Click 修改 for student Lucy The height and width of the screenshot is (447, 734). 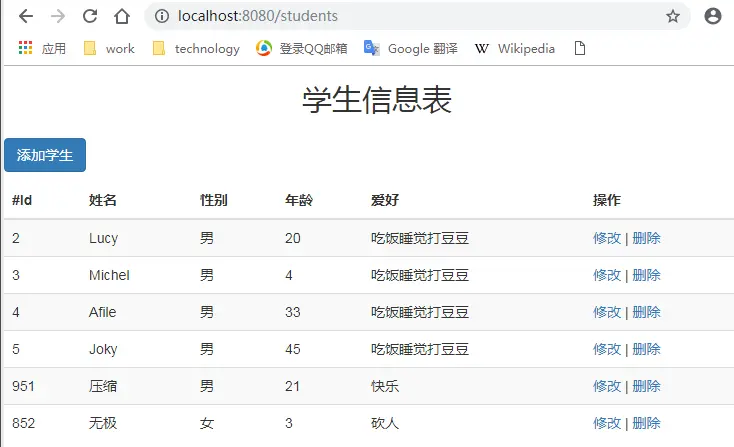coord(607,238)
